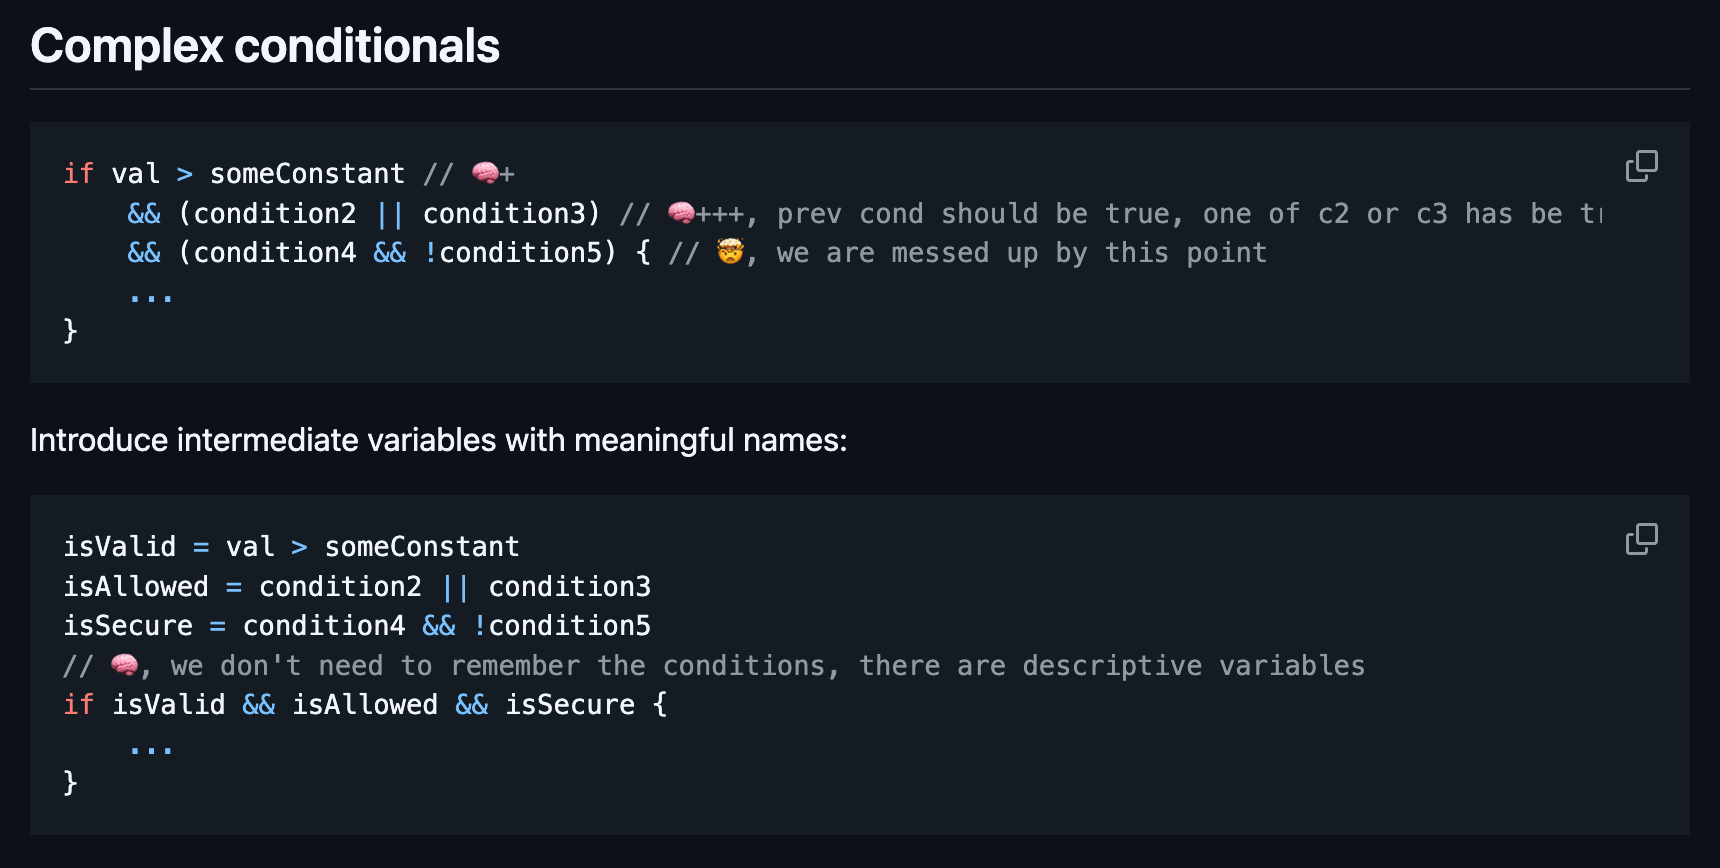Click the "isValid" variable in its assignment line

point(119,547)
